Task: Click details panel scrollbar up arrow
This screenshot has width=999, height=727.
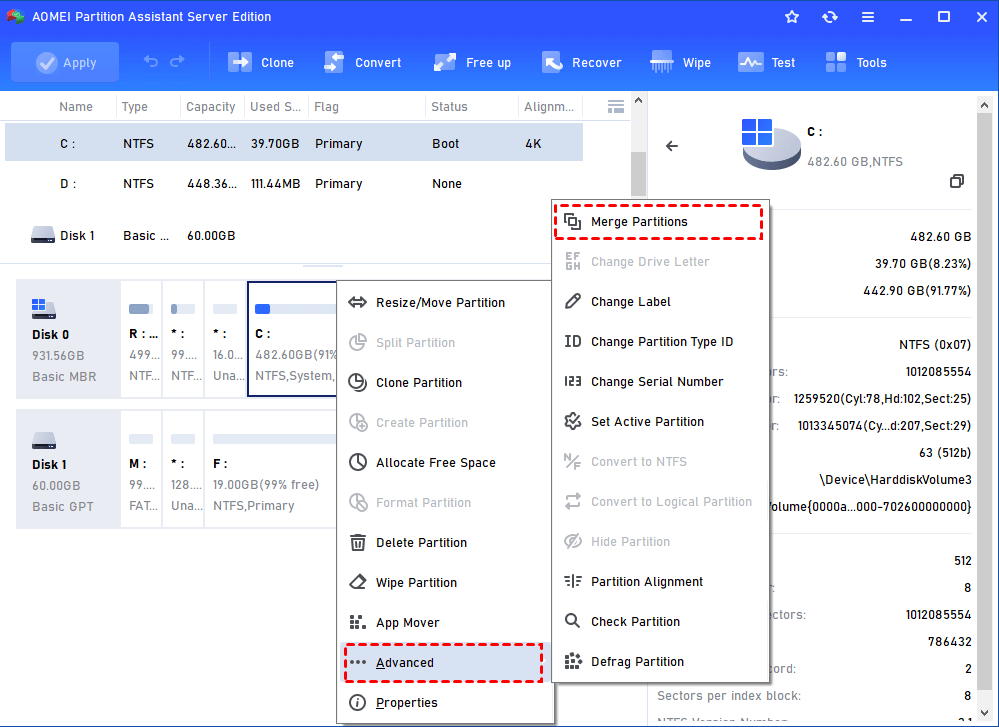Action: [x=984, y=106]
